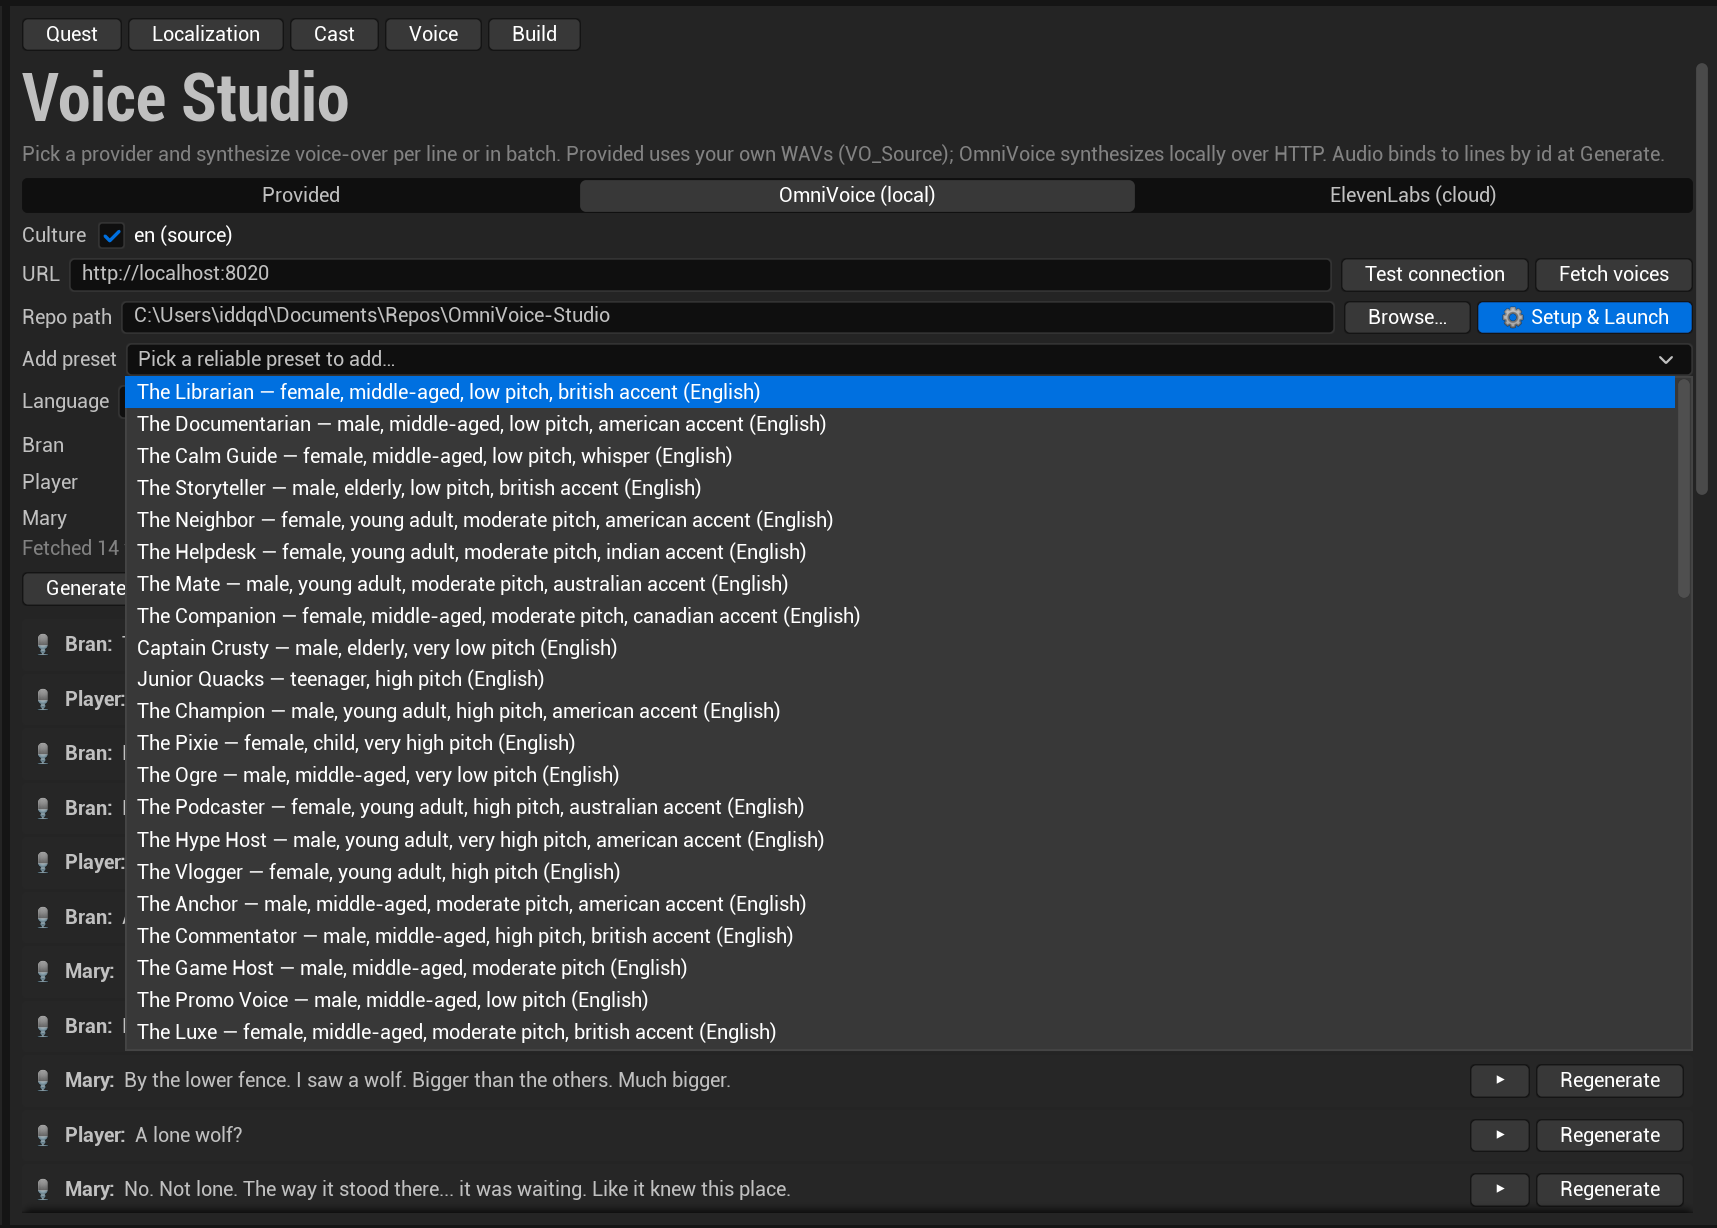Open the Cast tab
1717x1228 pixels.
click(334, 34)
